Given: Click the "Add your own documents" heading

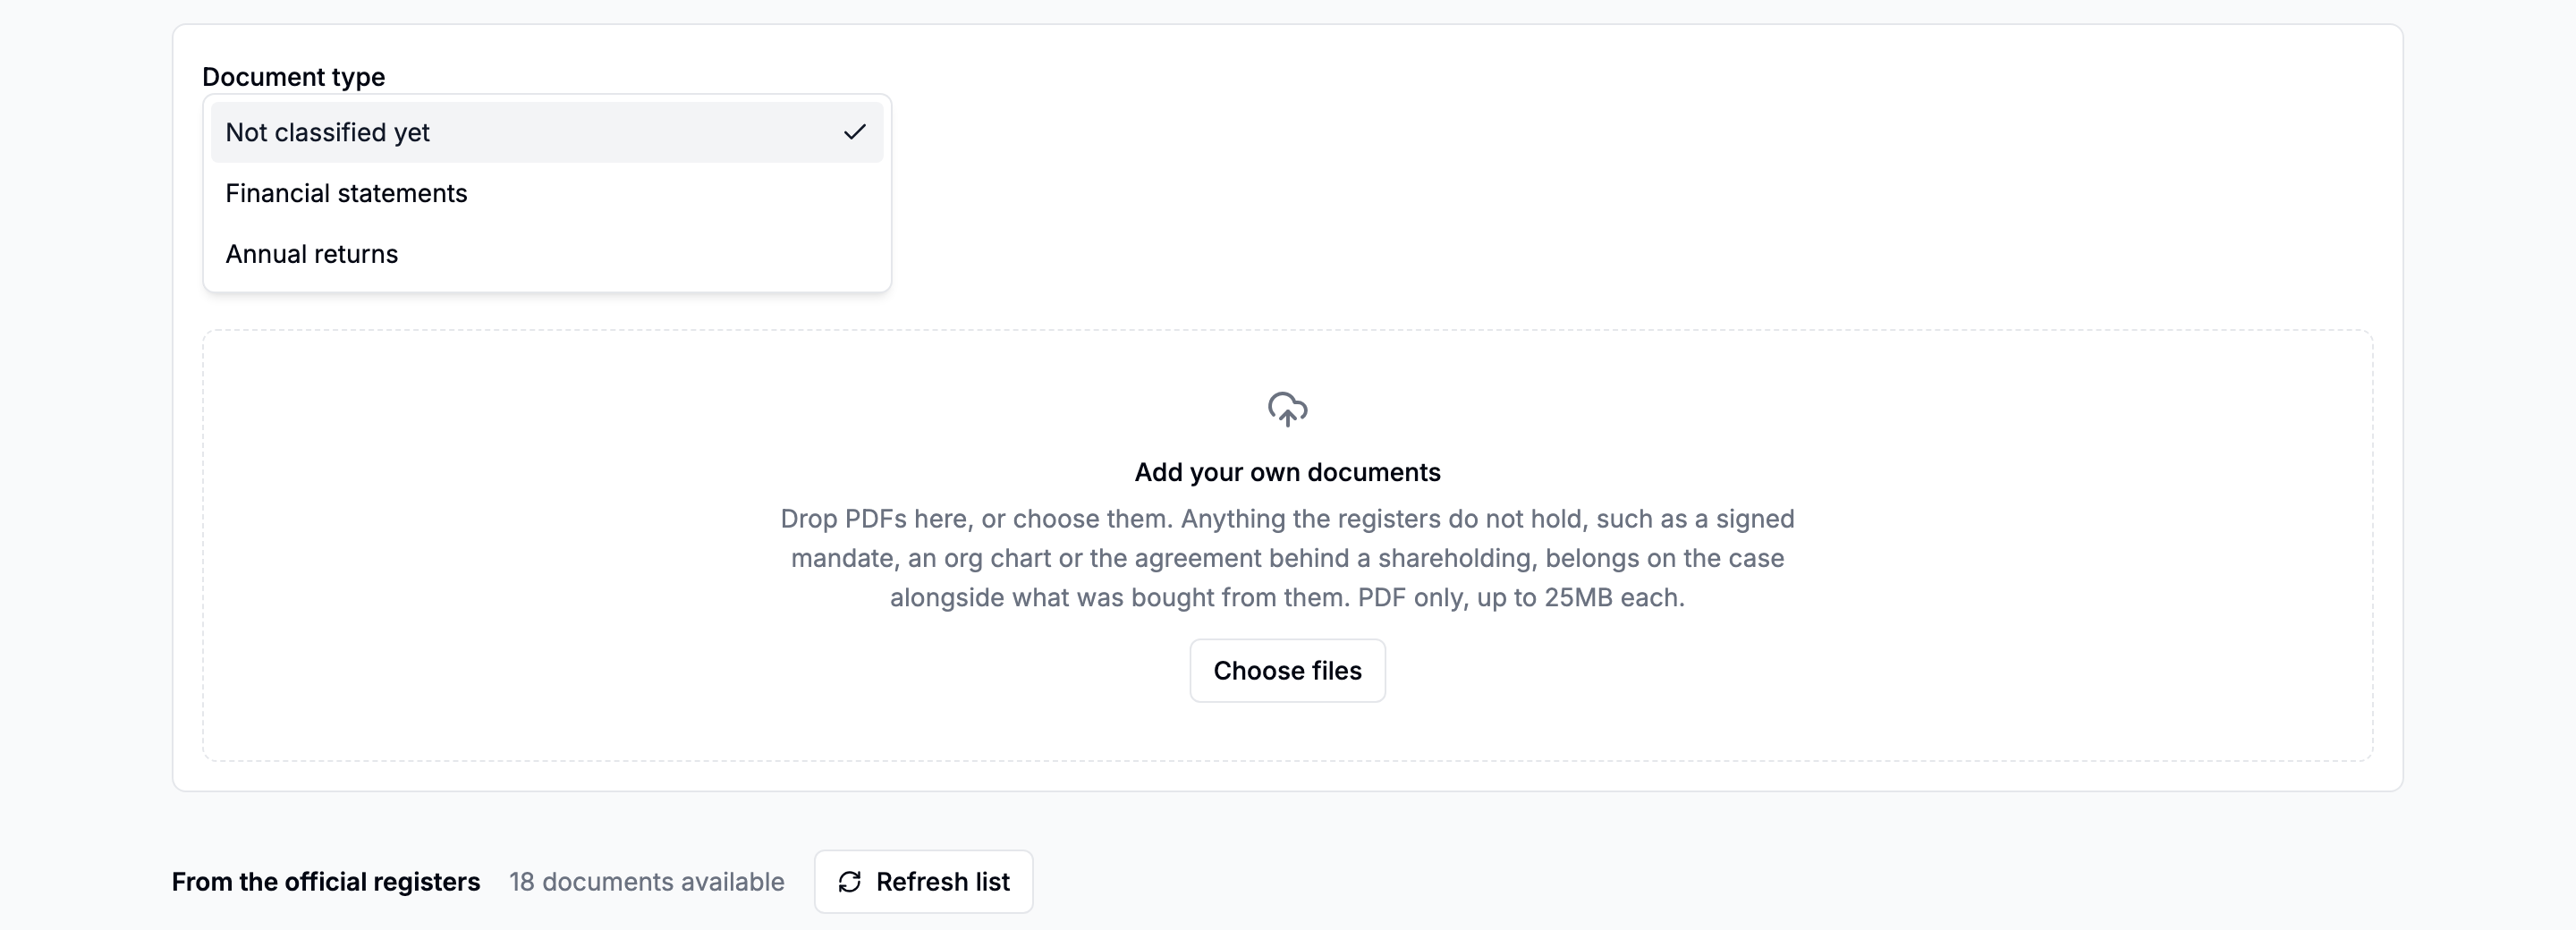Looking at the screenshot, I should [1287, 472].
